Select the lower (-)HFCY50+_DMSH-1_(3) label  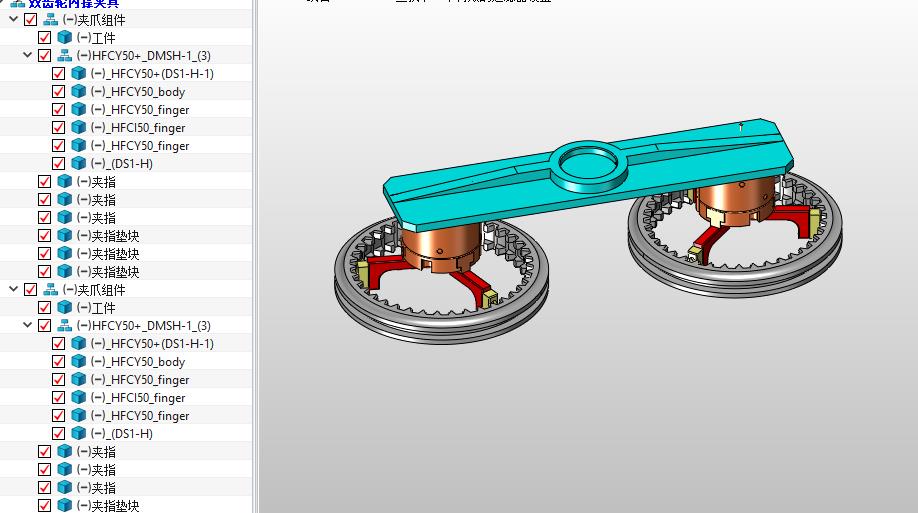[143, 326]
